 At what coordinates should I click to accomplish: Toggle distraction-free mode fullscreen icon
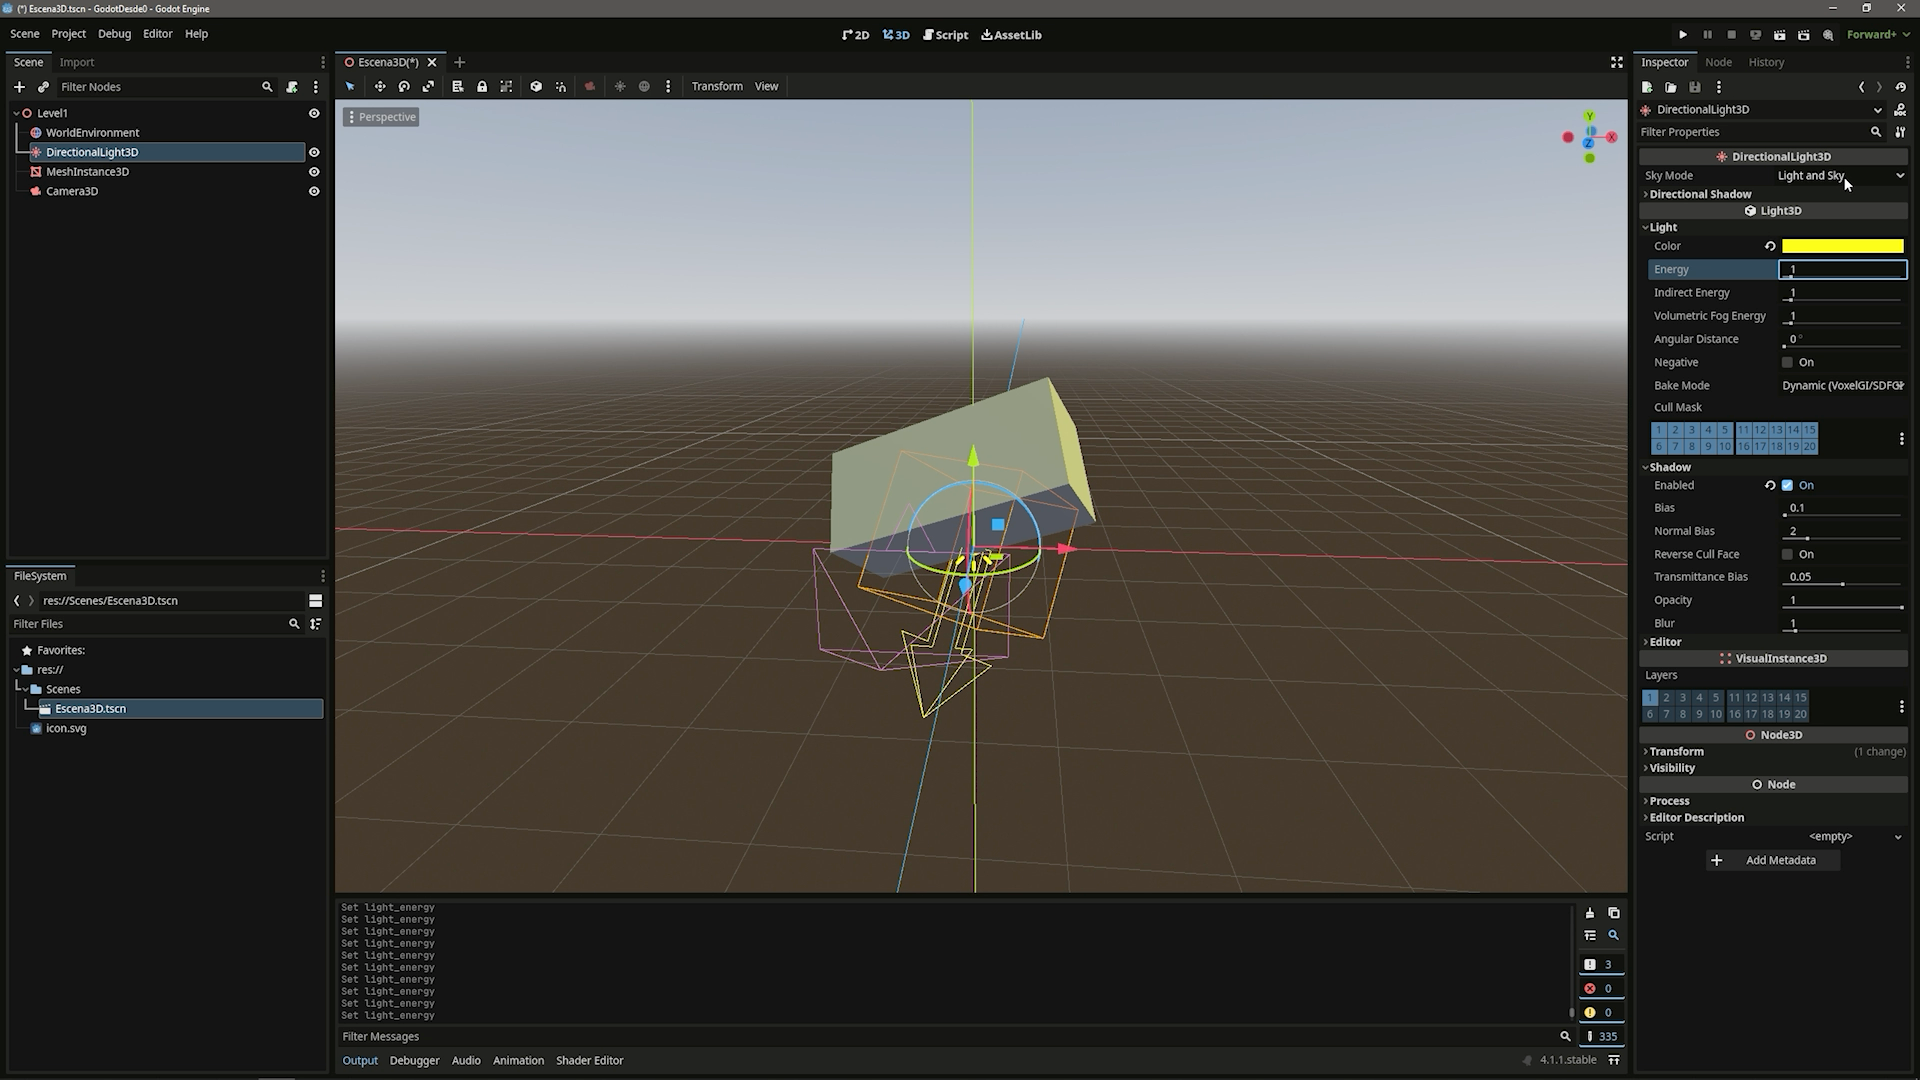pyautogui.click(x=1616, y=62)
